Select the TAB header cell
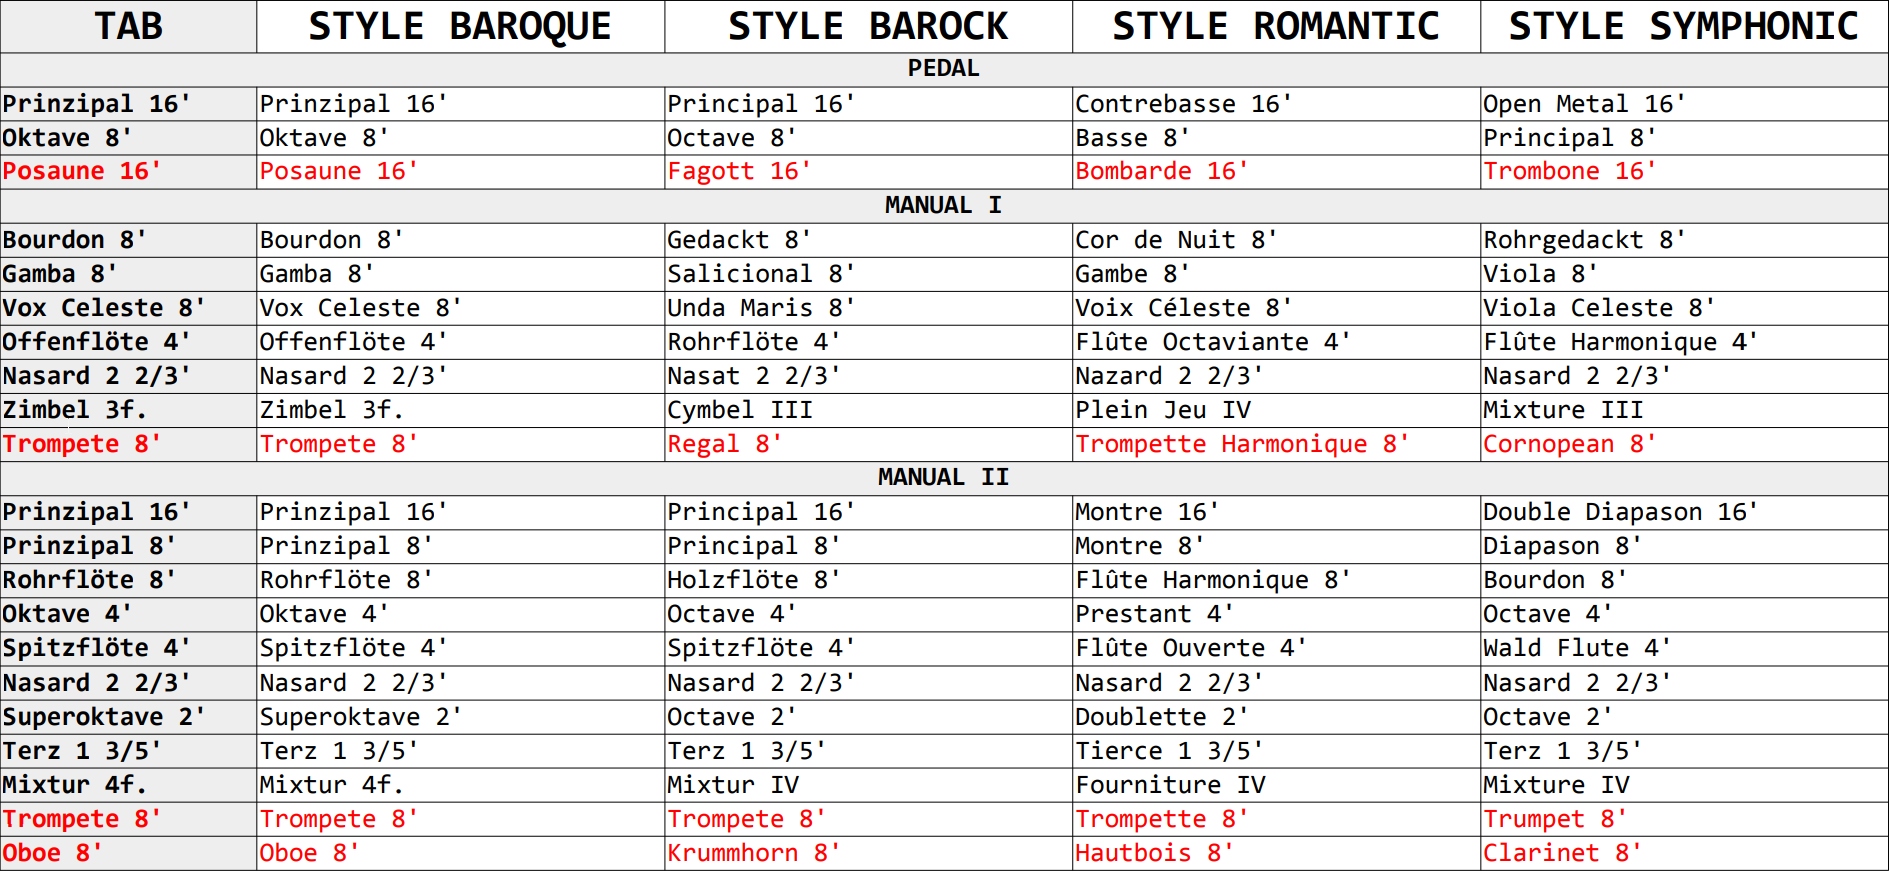Image resolution: width=1889 pixels, height=871 pixels. (x=128, y=27)
